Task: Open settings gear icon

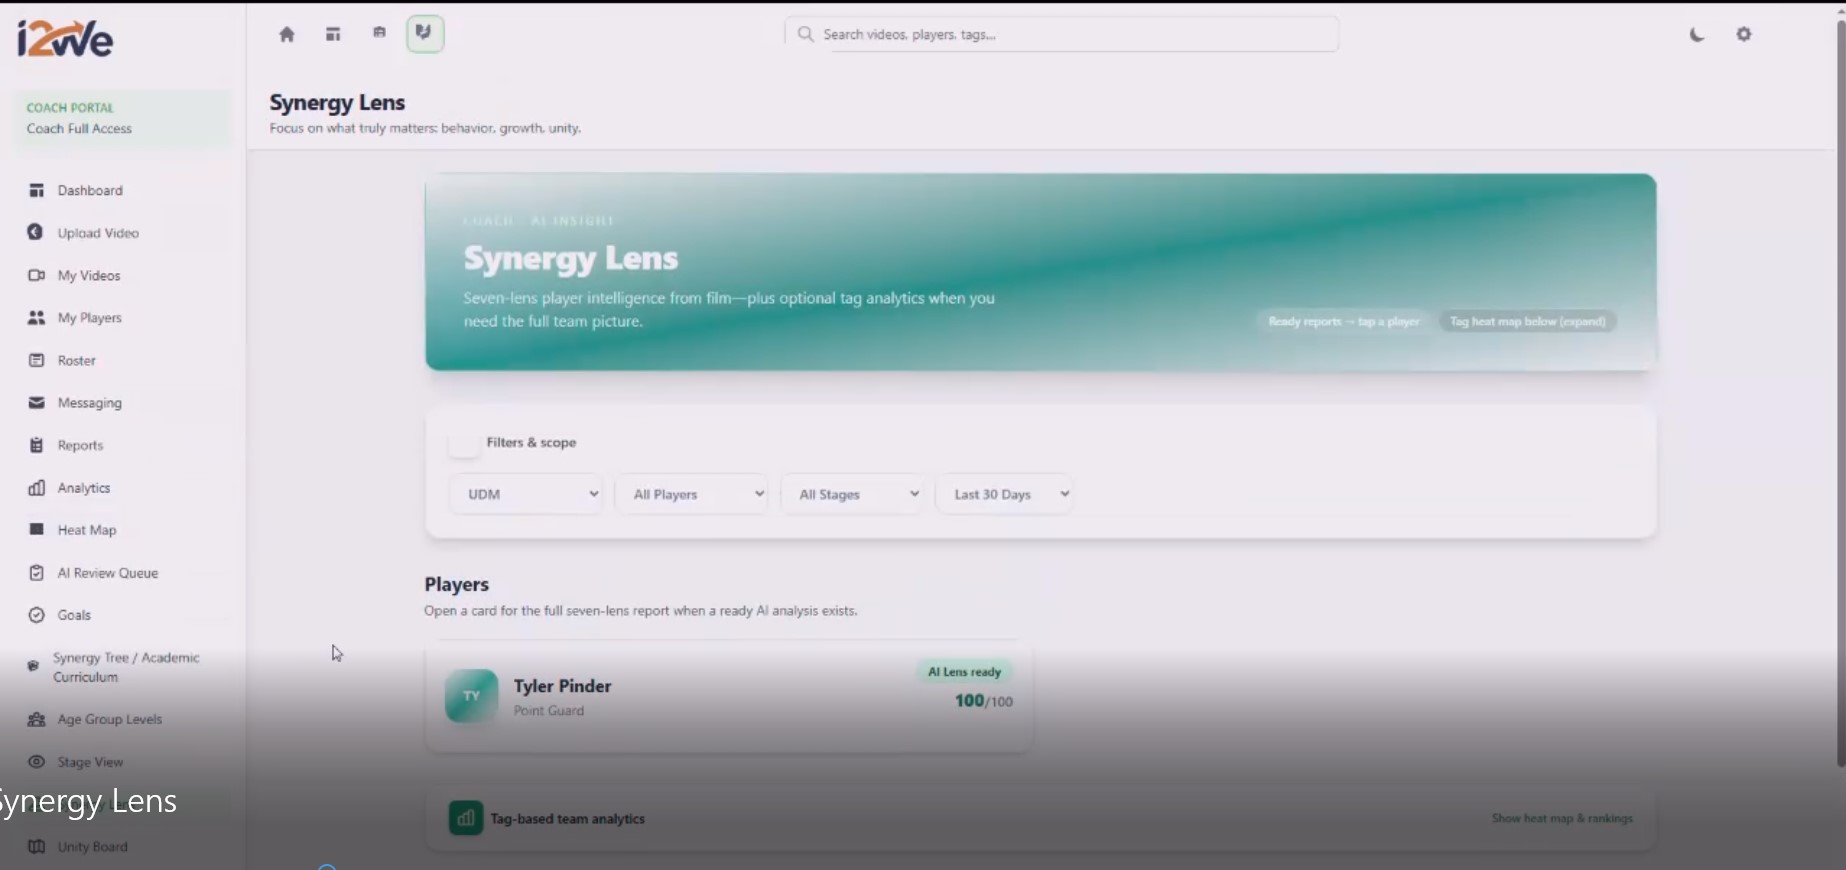Action: [x=1744, y=34]
